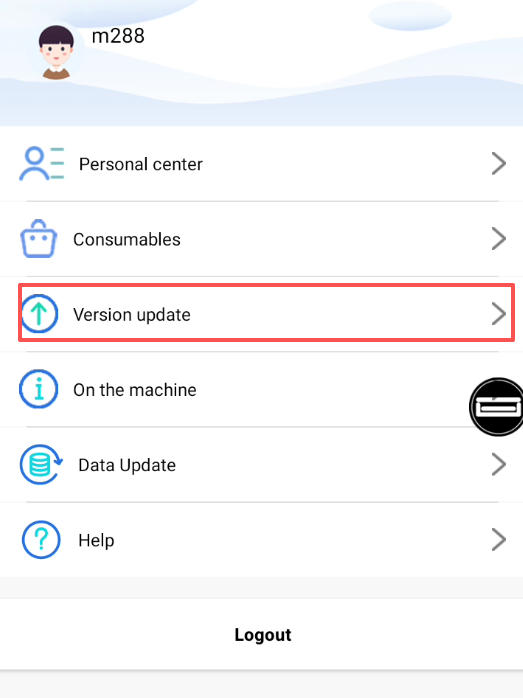Tap the user avatar picture
The image size is (523, 698).
click(56, 53)
